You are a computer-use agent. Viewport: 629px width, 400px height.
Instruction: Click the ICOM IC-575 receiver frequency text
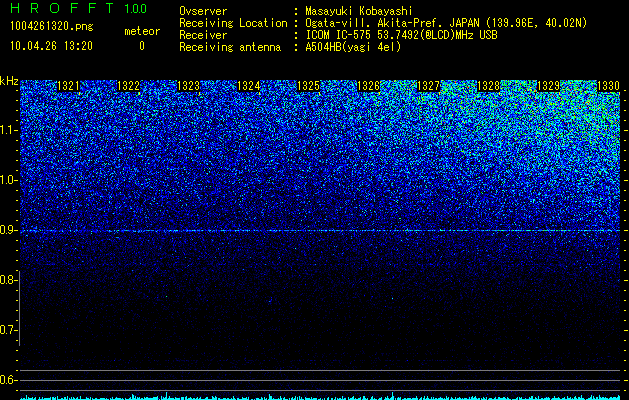[401, 35]
